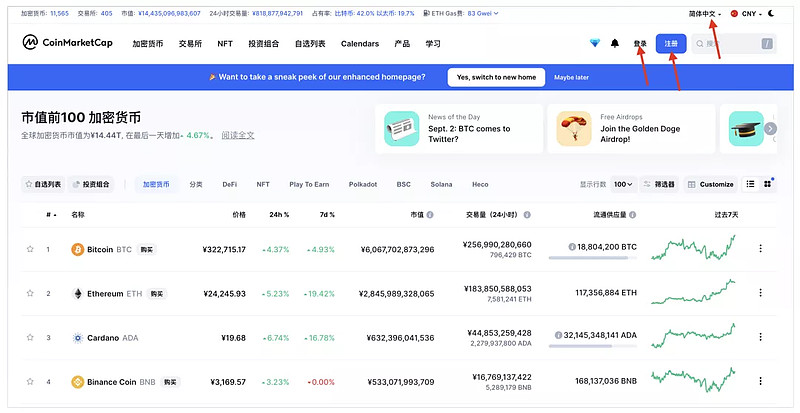This screenshot has width=800, height=413.
Task: Open the Bitcoin 7-day sparkline chart
Action: [x=693, y=248]
